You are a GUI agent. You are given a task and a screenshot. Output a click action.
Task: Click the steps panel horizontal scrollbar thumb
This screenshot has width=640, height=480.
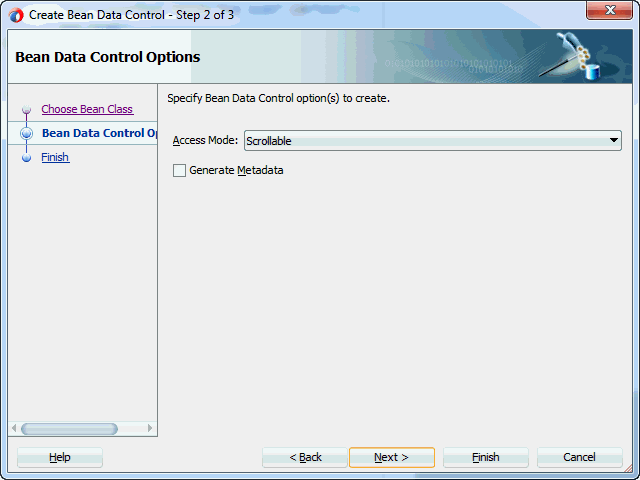click(x=69, y=429)
